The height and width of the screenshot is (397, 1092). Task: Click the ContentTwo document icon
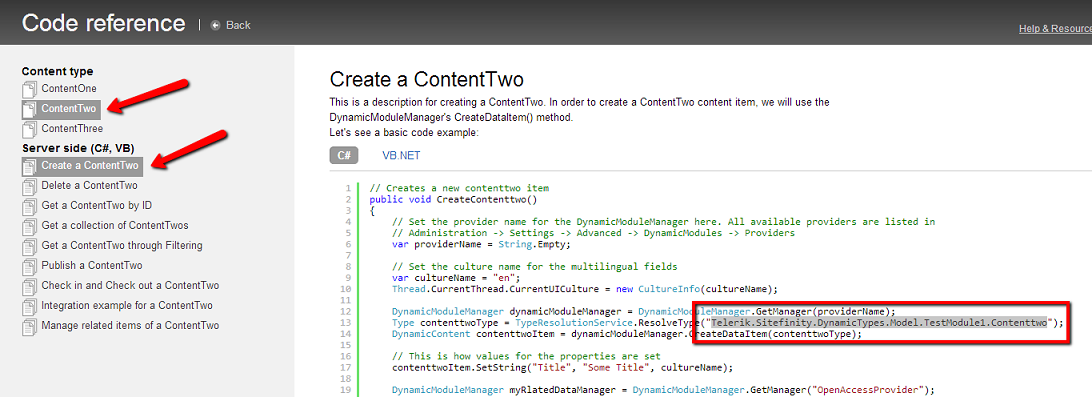[29, 109]
